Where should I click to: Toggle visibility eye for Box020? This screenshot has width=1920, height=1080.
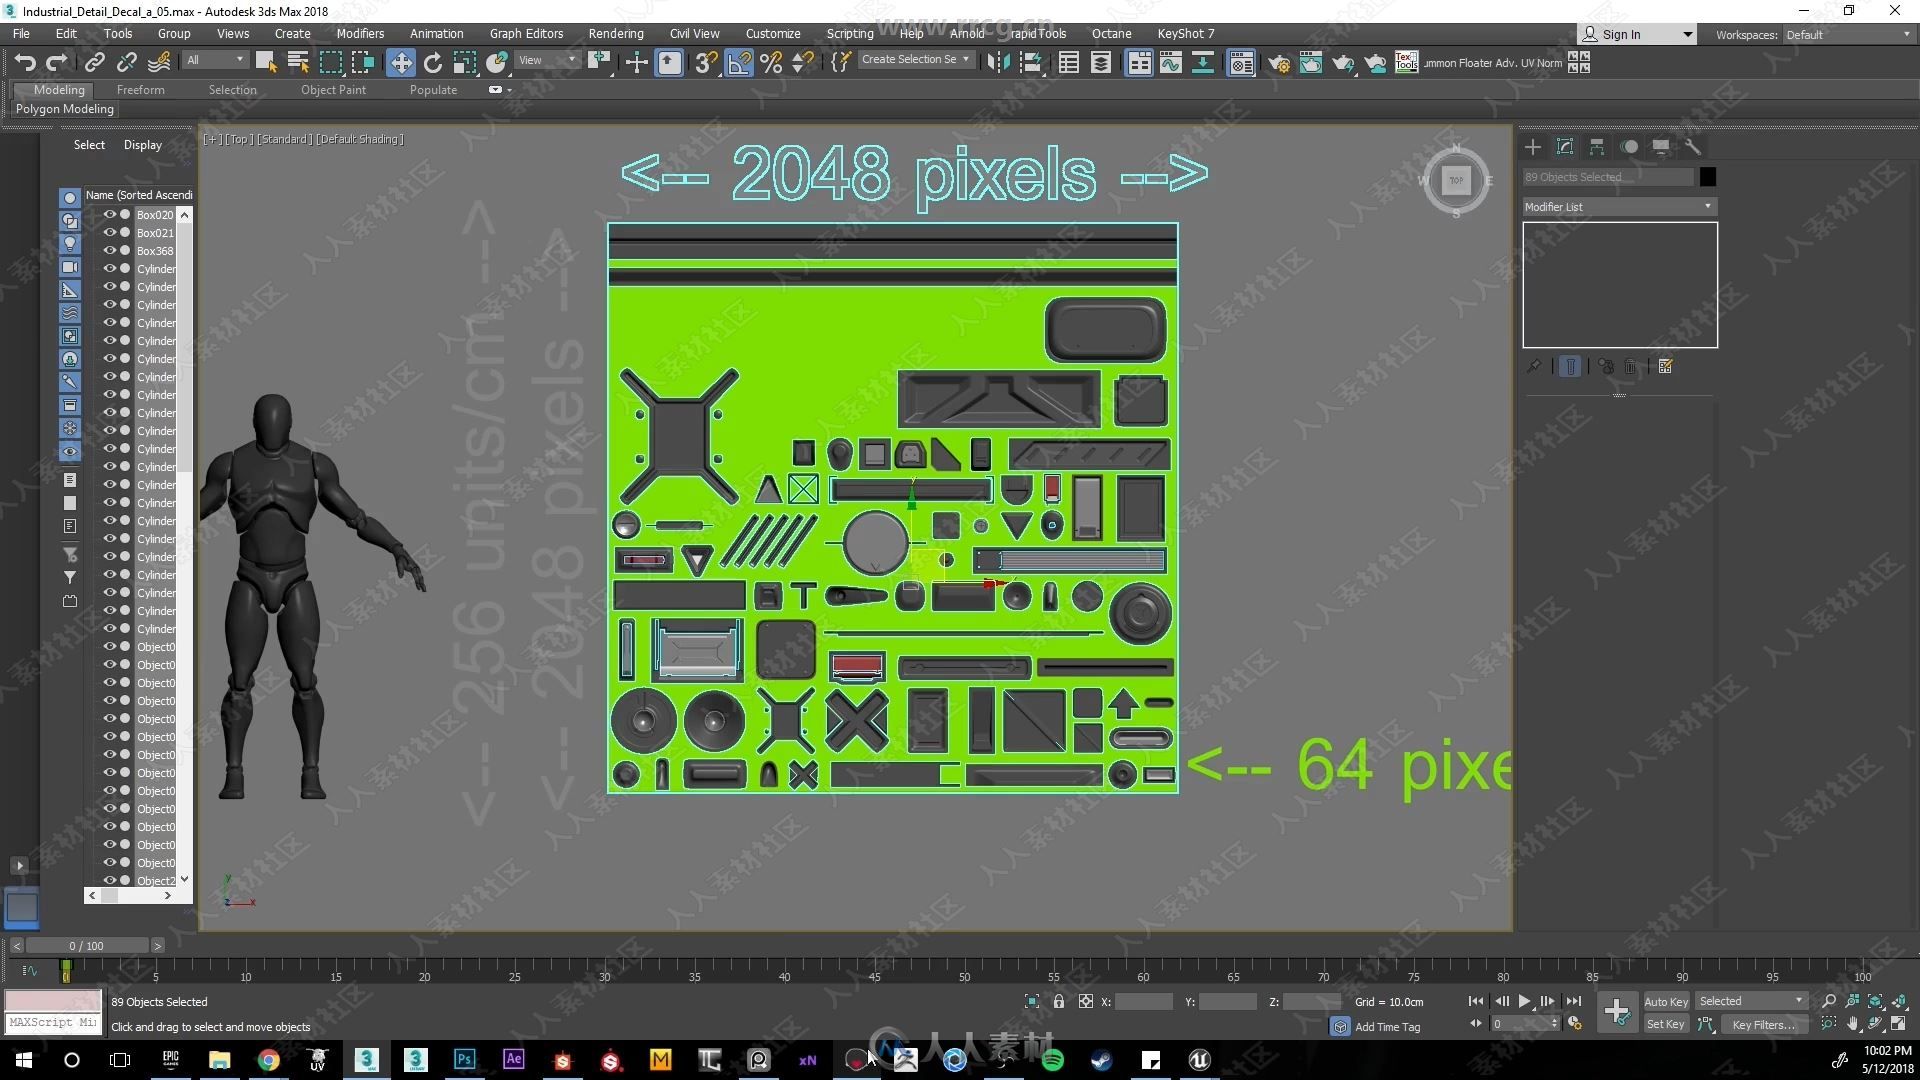tap(109, 215)
